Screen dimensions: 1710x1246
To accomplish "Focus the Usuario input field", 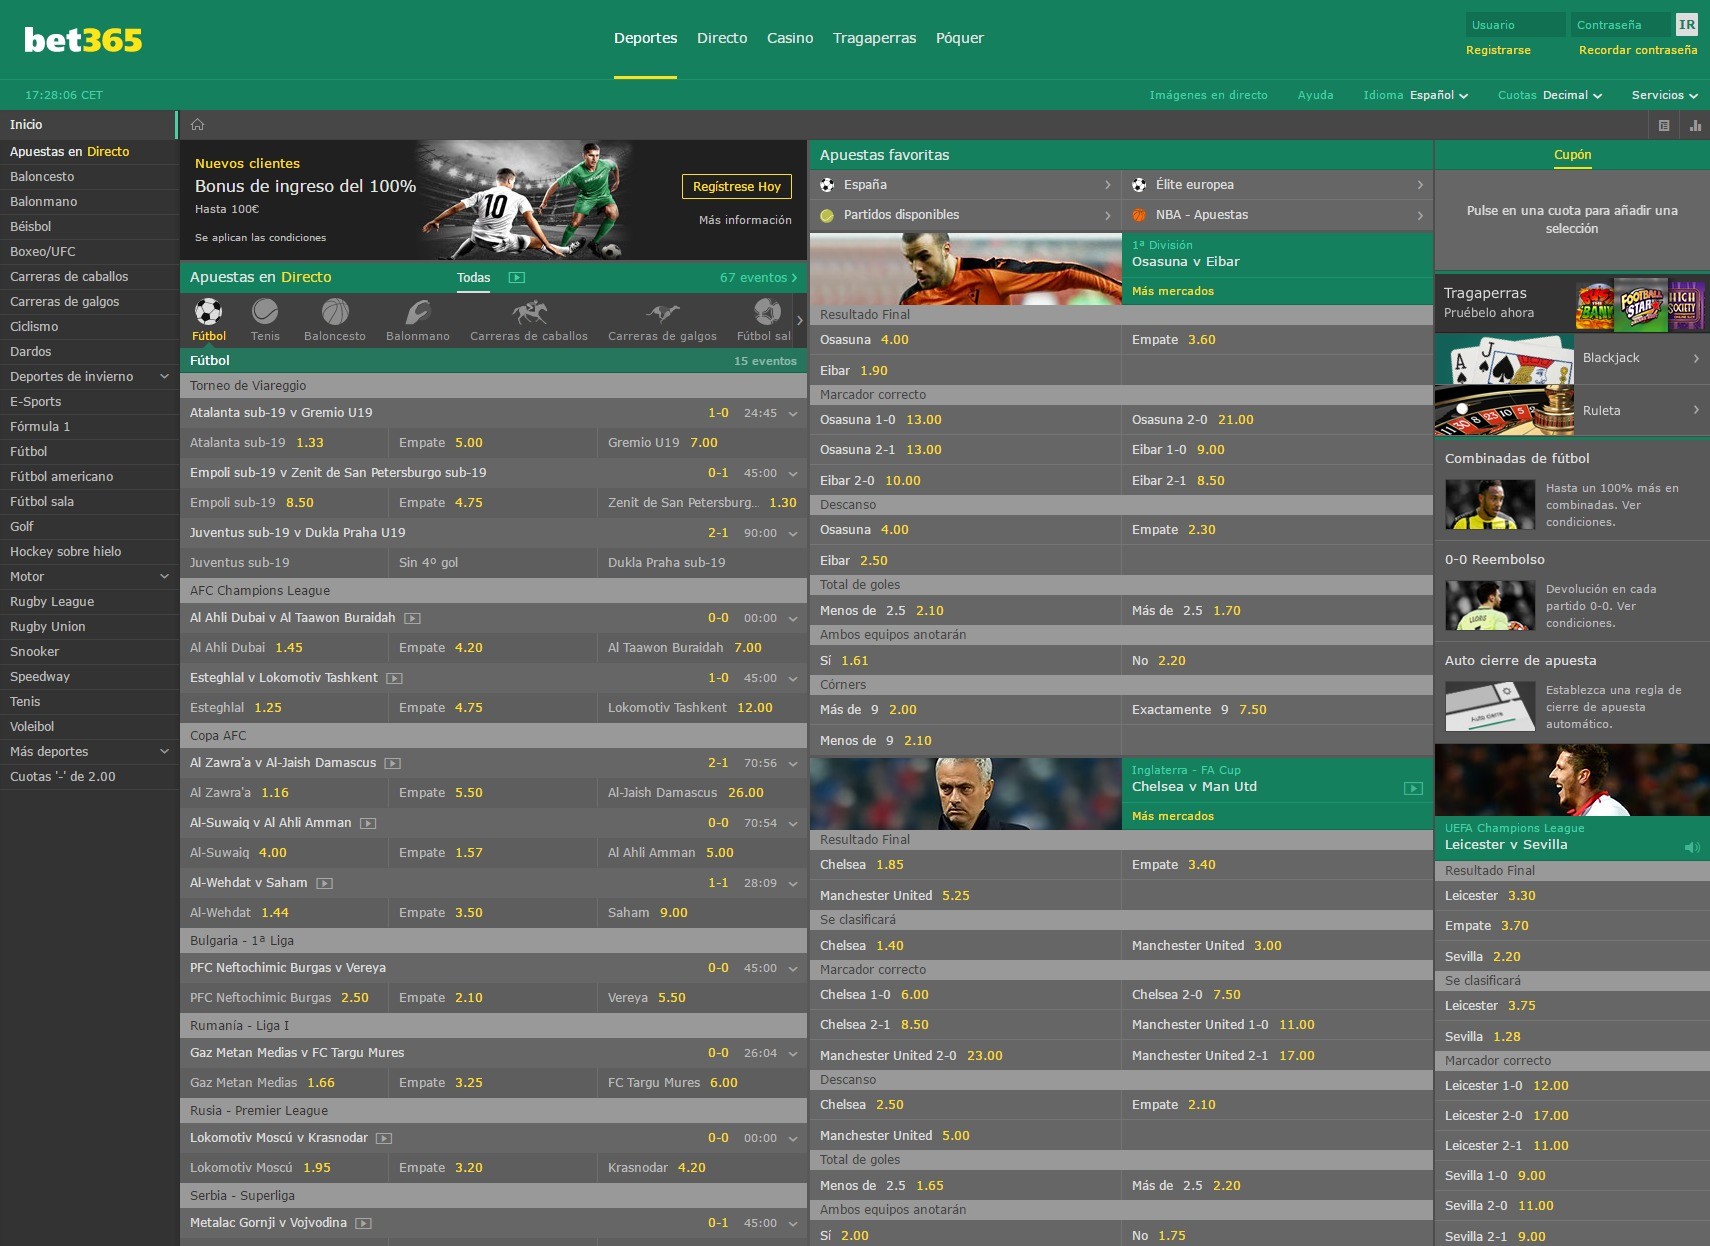I will (1516, 25).
